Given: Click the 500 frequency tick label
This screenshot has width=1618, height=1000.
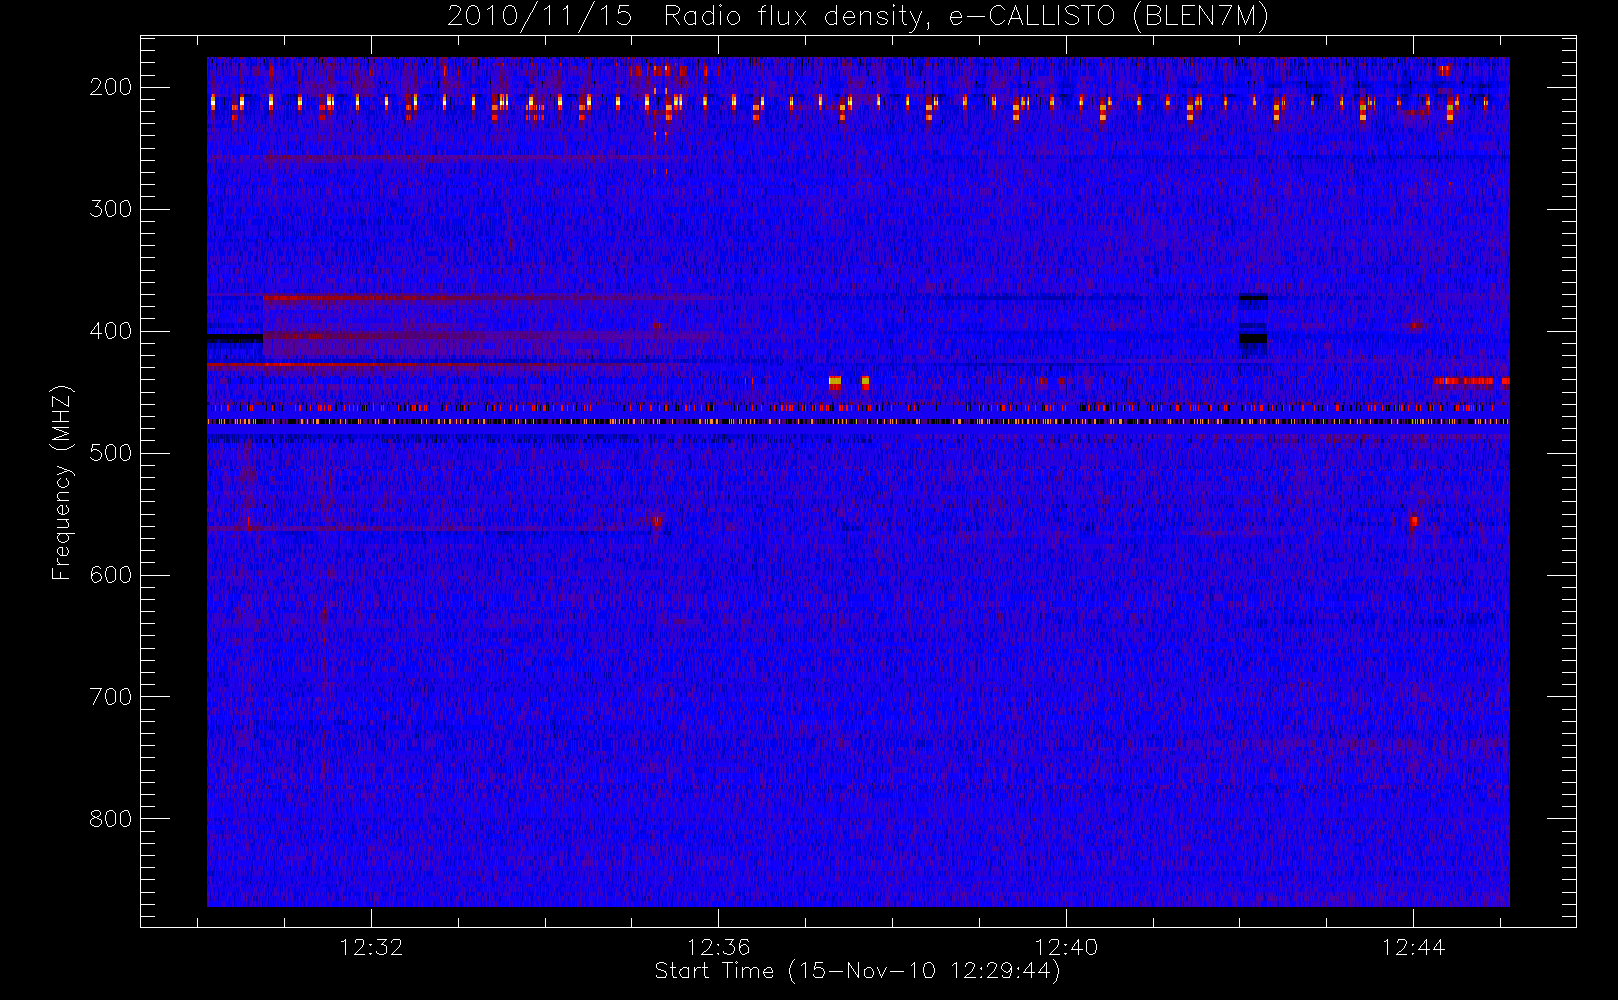Looking at the screenshot, I should point(111,453).
